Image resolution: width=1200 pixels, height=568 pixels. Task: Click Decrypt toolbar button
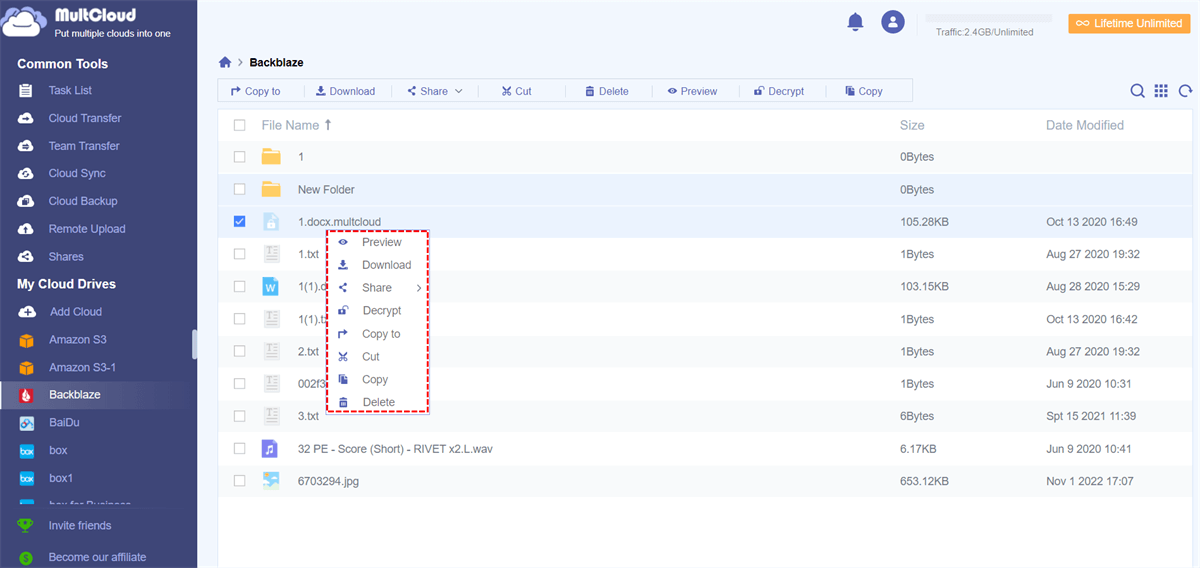coord(779,91)
